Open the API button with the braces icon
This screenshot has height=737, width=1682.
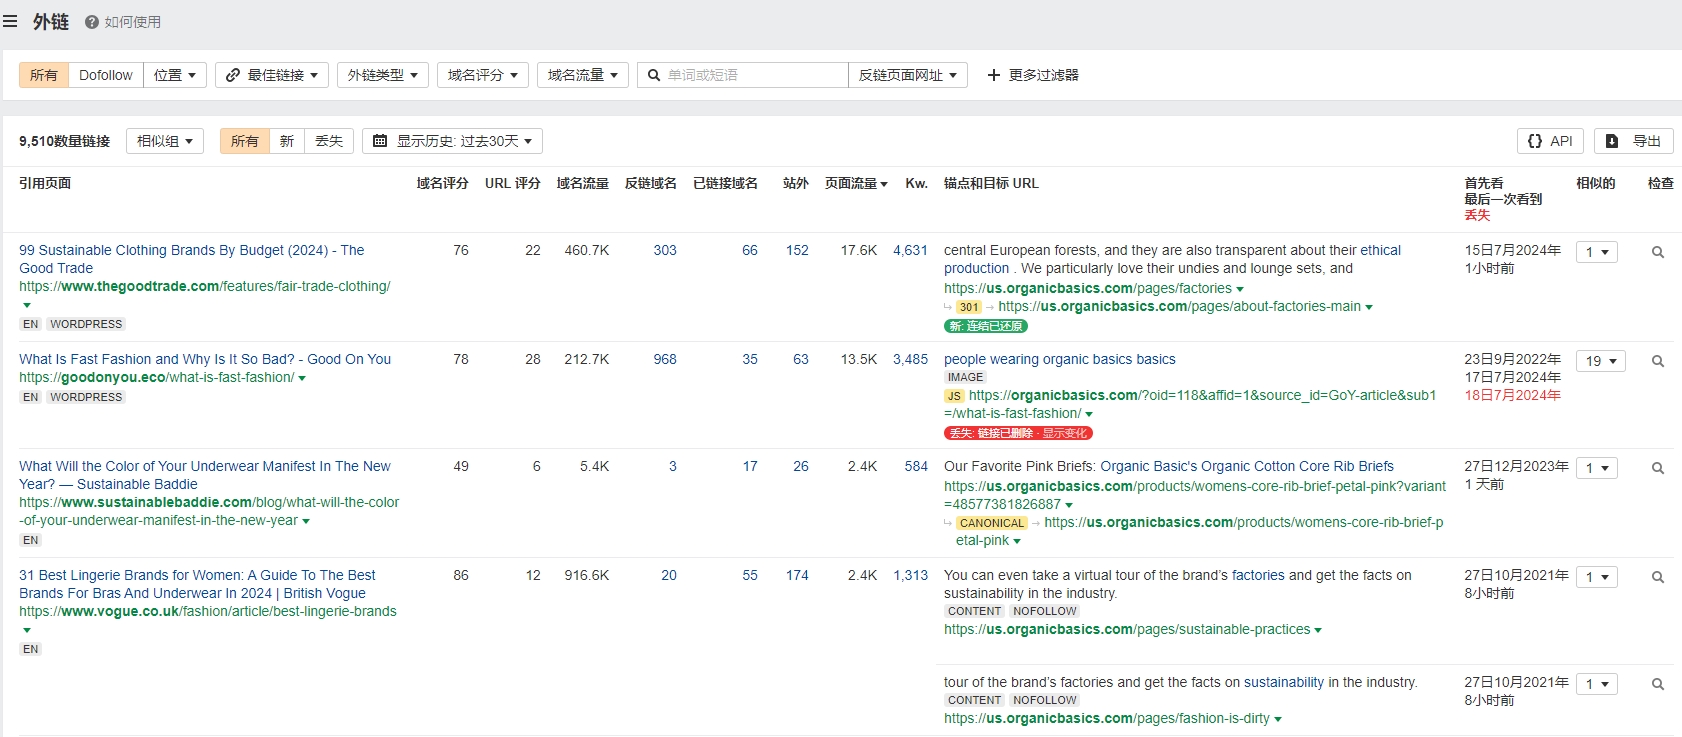tap(1551, 141)
